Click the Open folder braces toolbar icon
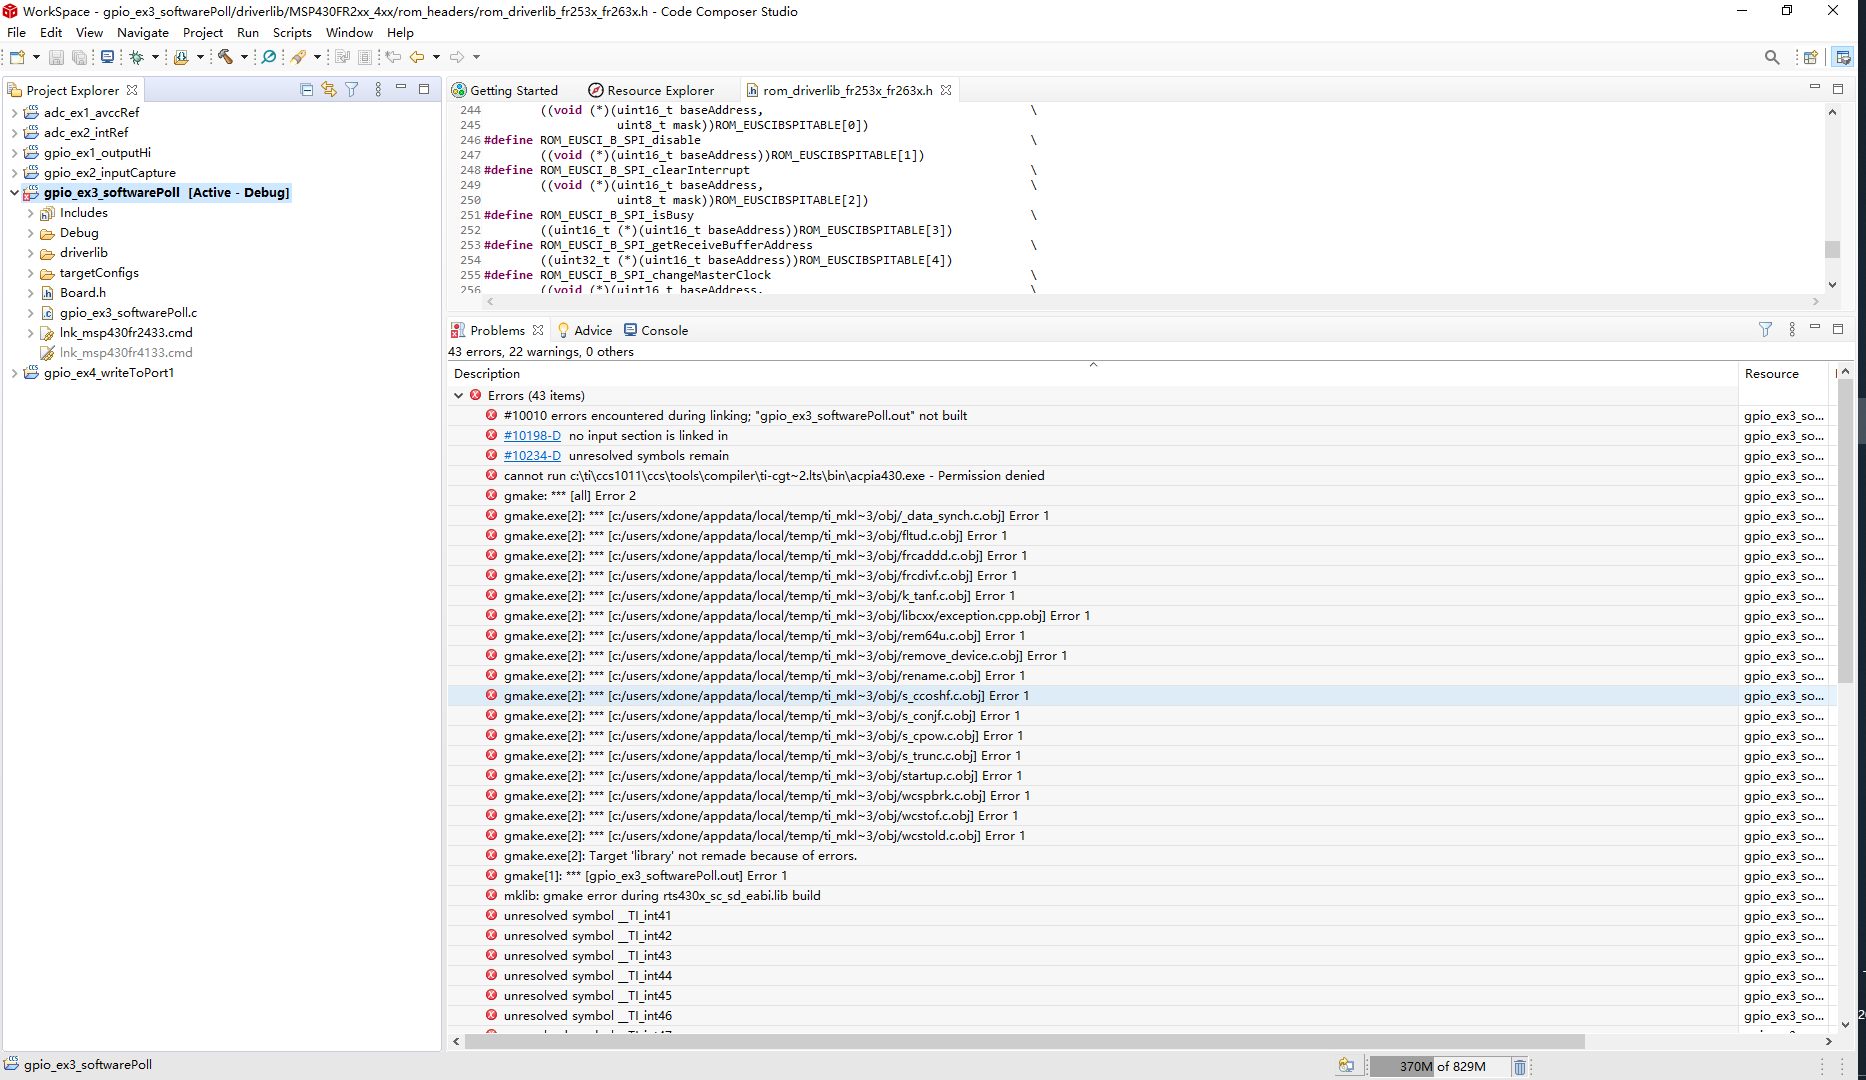The image size is (1866, 1080). (181, 57)
